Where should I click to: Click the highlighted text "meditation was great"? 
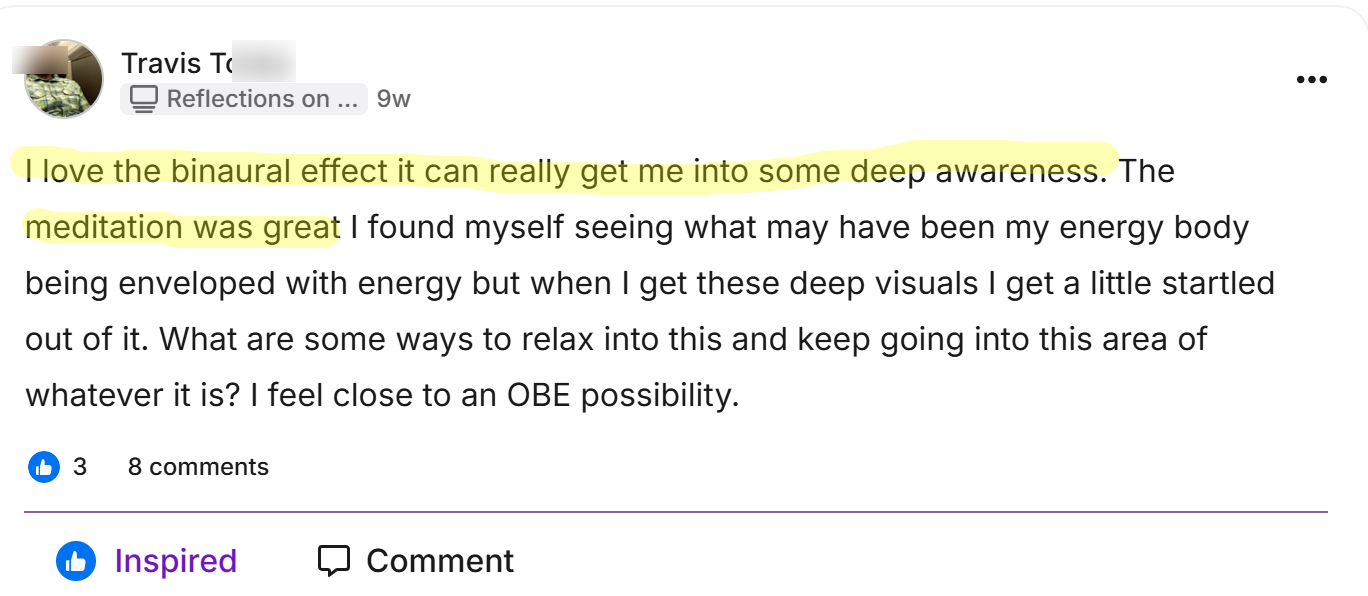tap(182, 228)
